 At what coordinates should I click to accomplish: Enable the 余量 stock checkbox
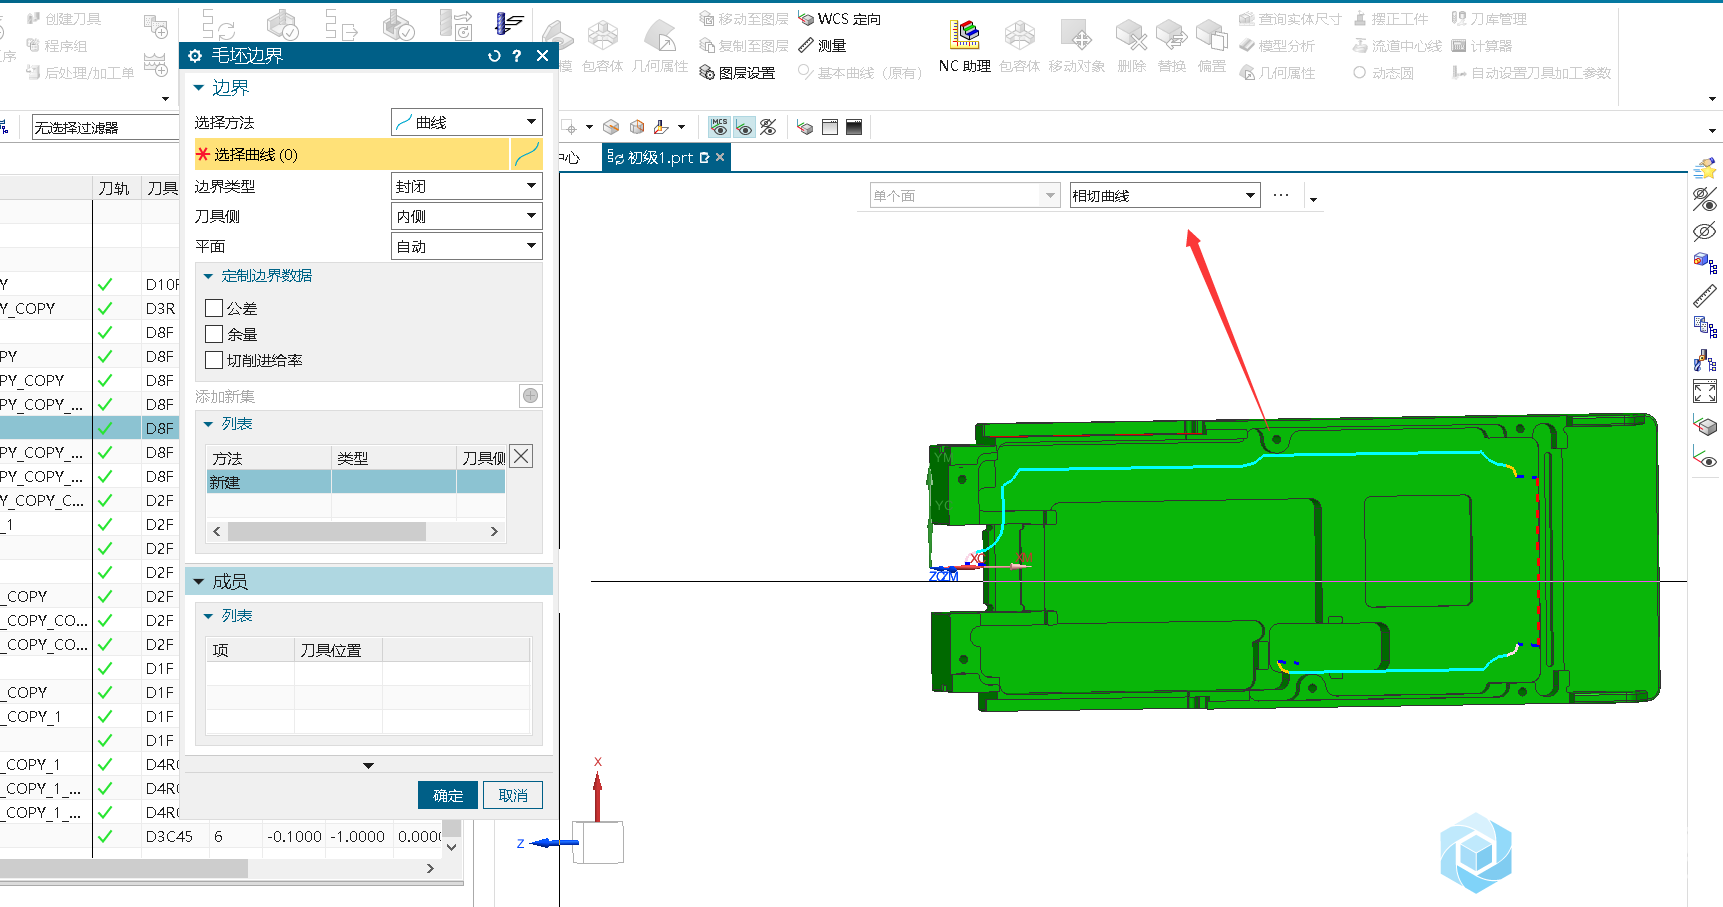pos(214,334)
